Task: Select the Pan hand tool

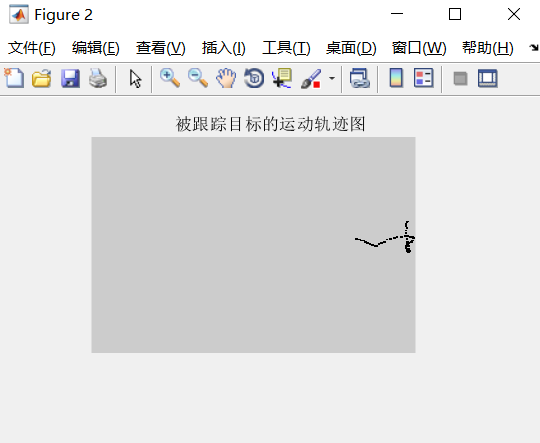Action: pos(226,78)
